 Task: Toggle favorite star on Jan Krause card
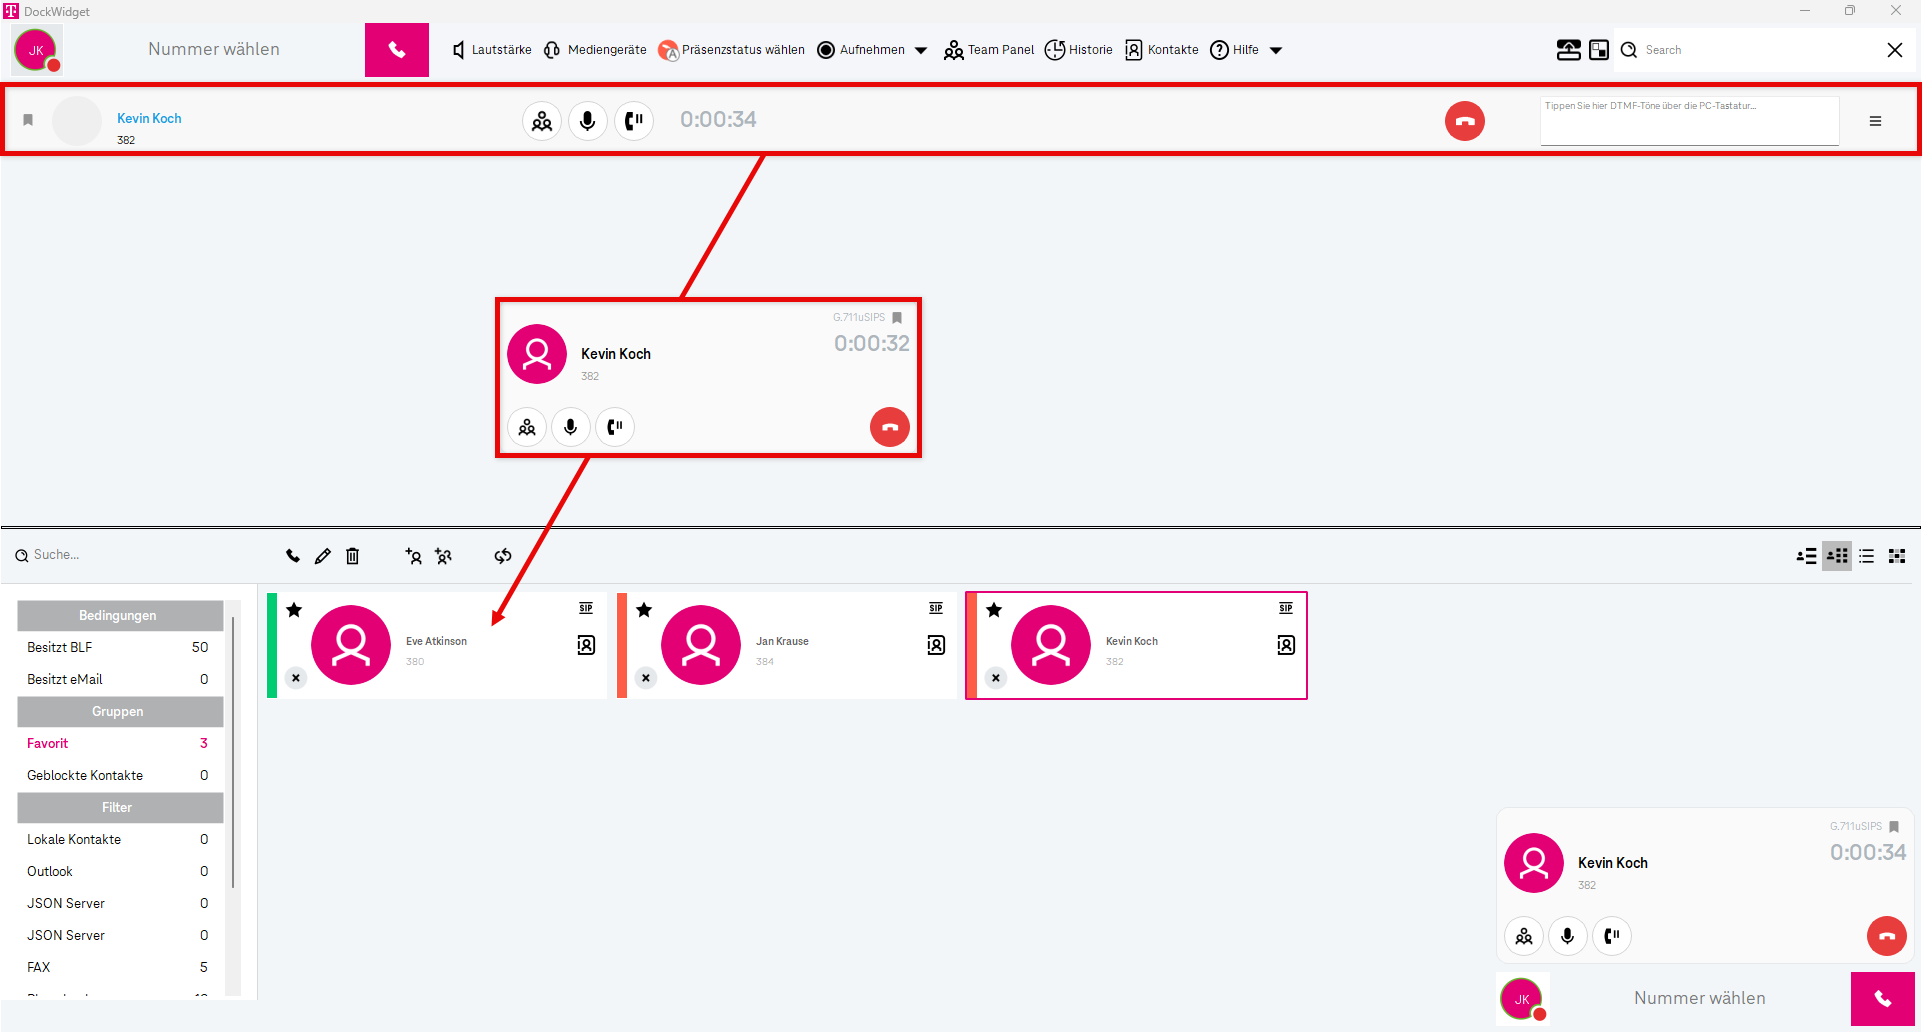(x=644, y=610)
